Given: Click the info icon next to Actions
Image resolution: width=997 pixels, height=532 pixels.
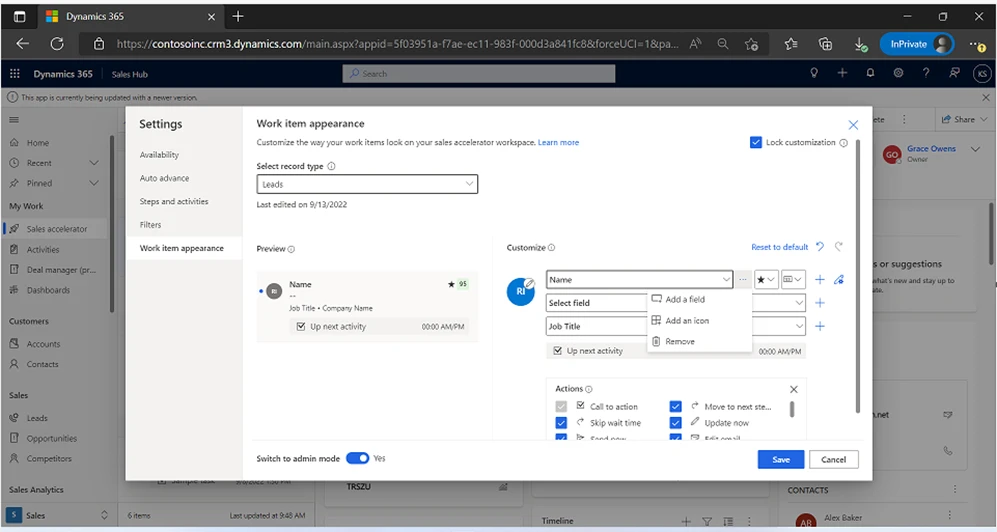Looking at the screenshot, I should point(589,389).
